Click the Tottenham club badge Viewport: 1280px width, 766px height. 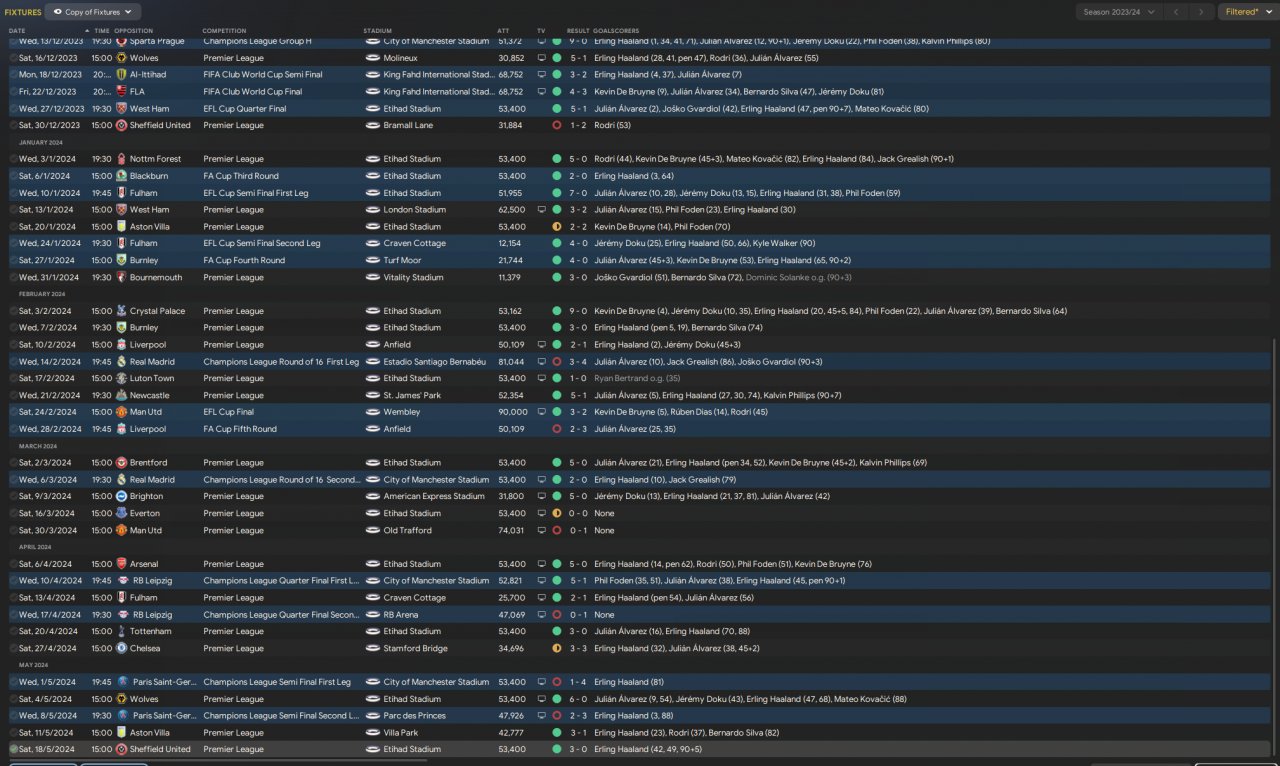[121, 632]
